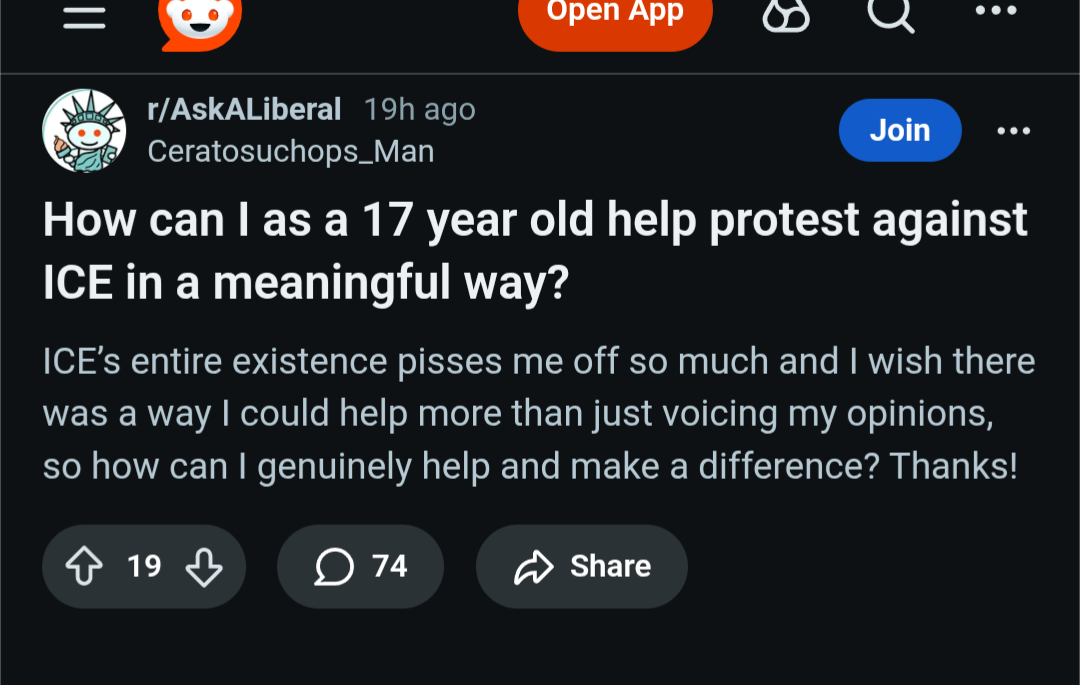This screenshot has height=685, width=1080.
Task: Click the 74 comments count
Action: tap(389, 567)
